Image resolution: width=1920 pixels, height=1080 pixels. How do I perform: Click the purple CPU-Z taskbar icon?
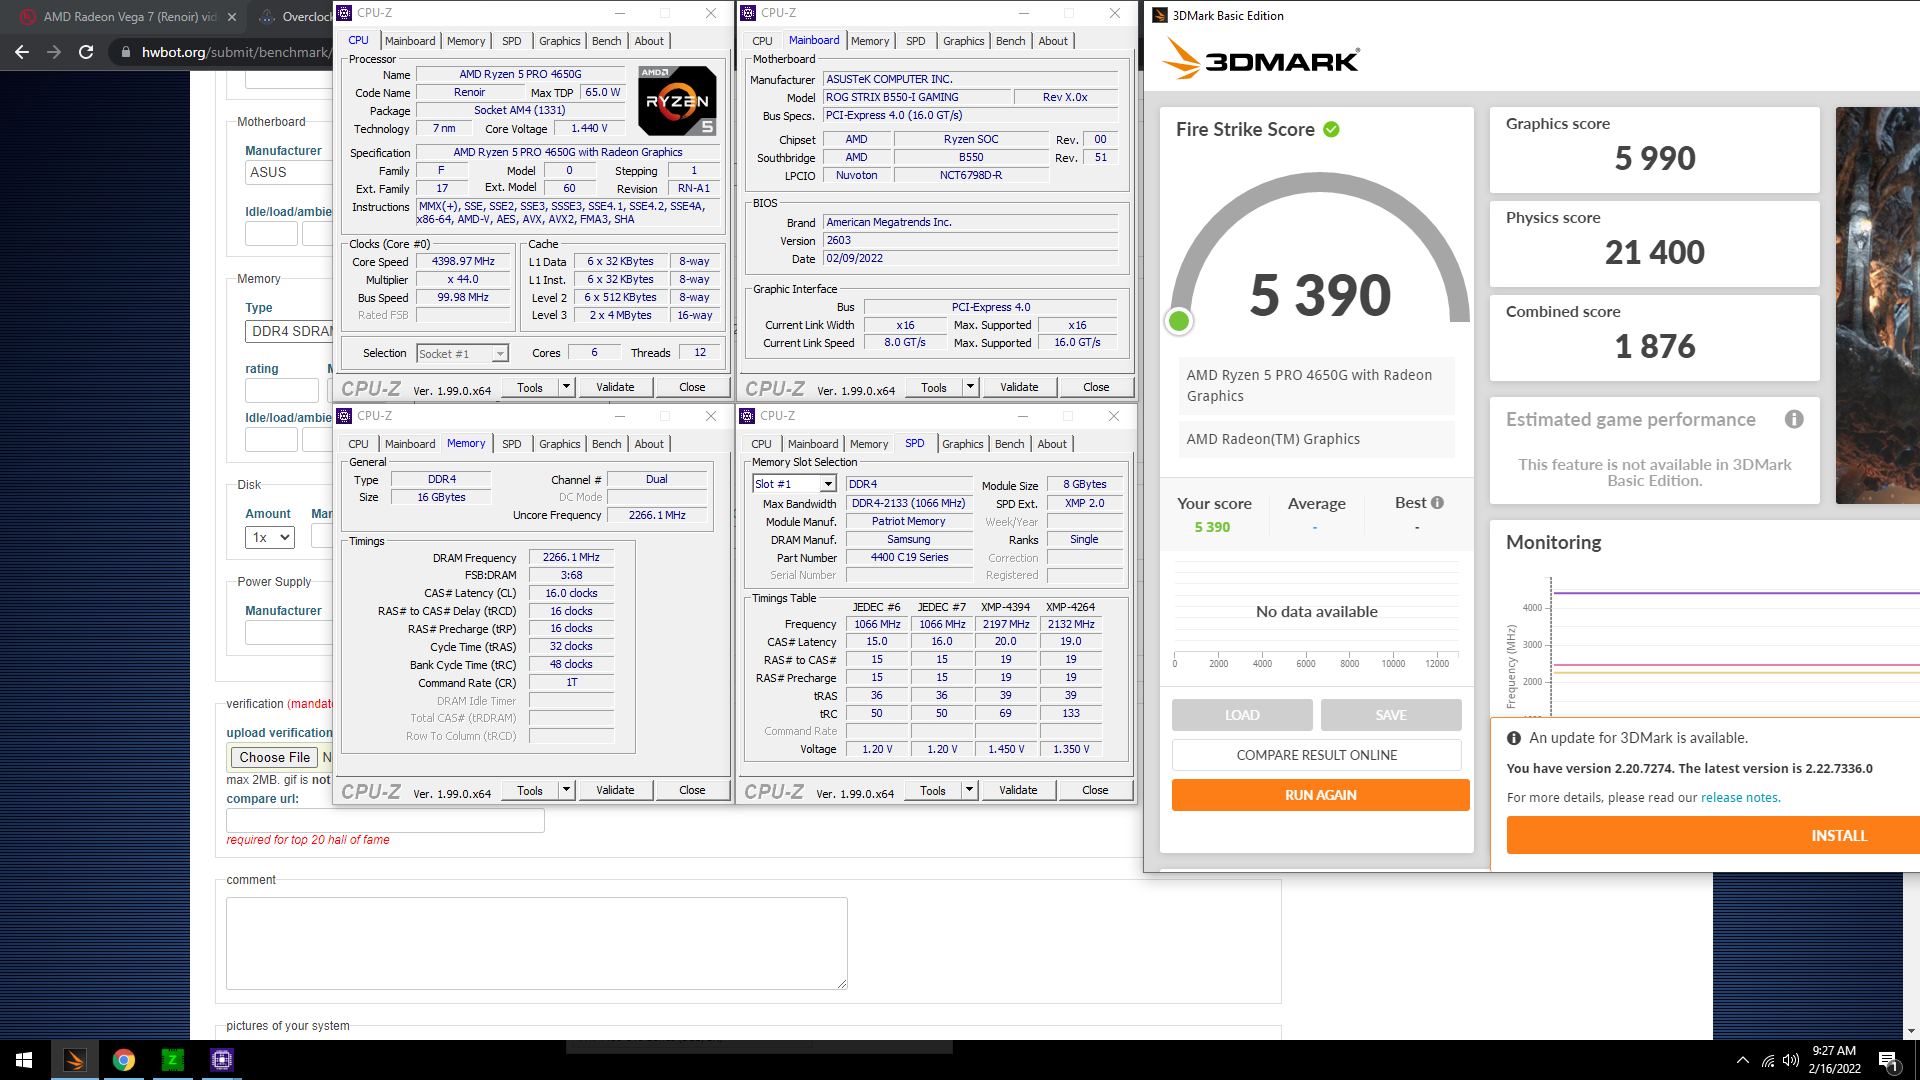point(222,1060)
